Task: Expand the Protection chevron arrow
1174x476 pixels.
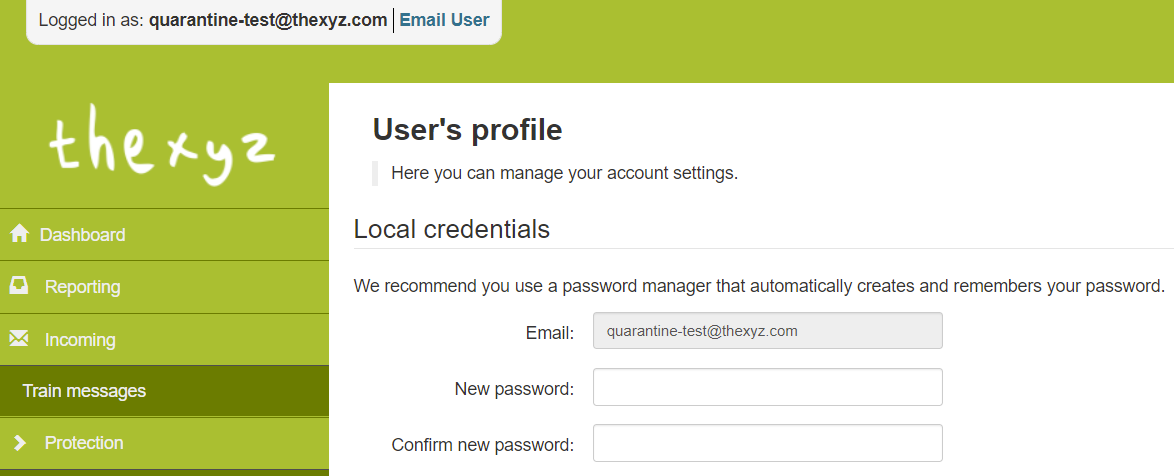Action: coord(20,442)
